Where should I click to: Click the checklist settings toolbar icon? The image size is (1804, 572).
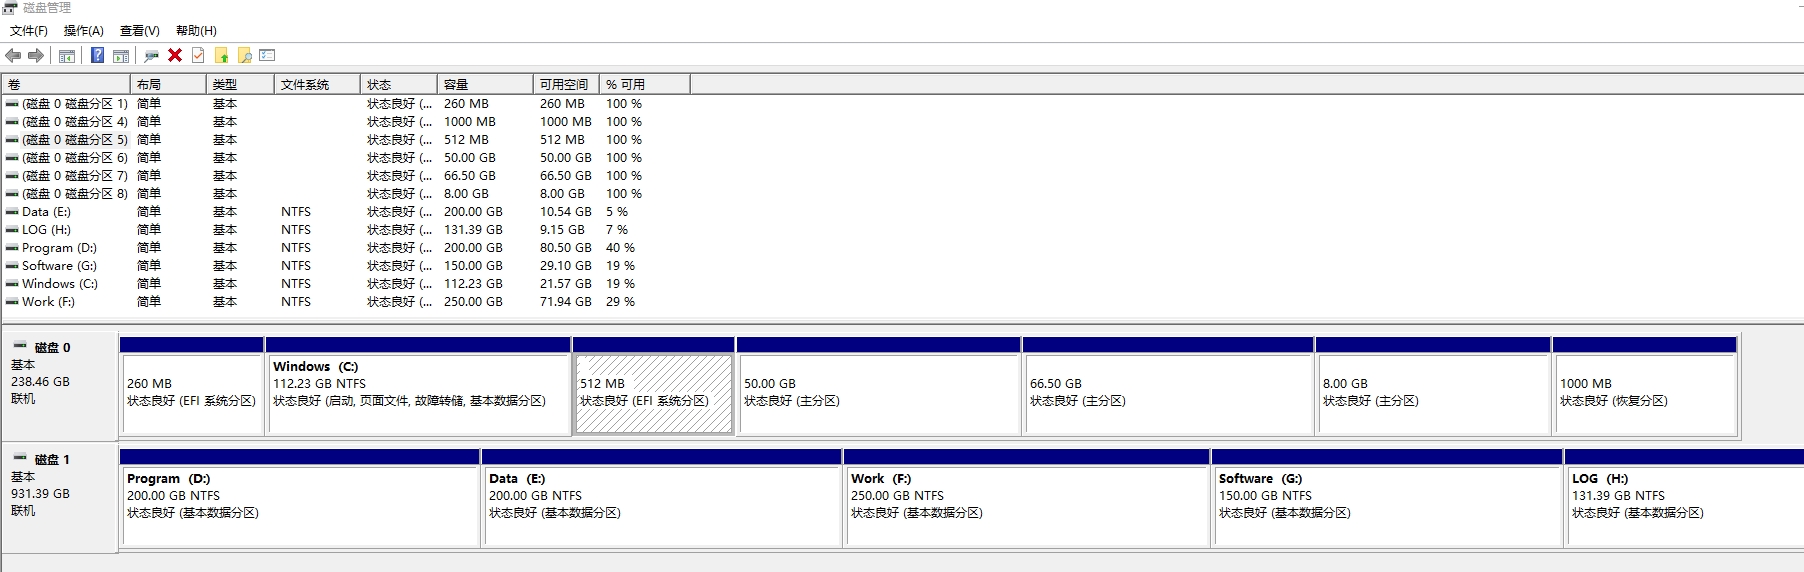pos(267,56)
